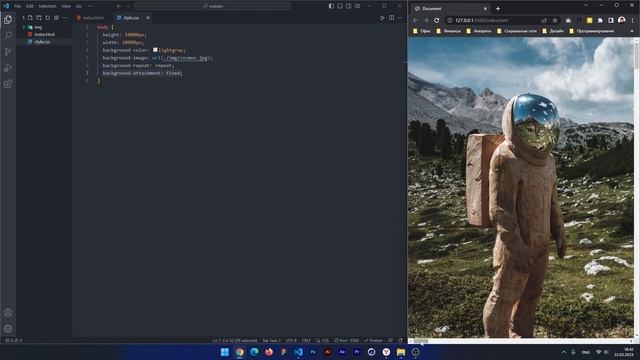Image resolution: width=640 pixels, height=360 pixels.
Task: Click the errors and warnings status item
Action: pos(13,340)
